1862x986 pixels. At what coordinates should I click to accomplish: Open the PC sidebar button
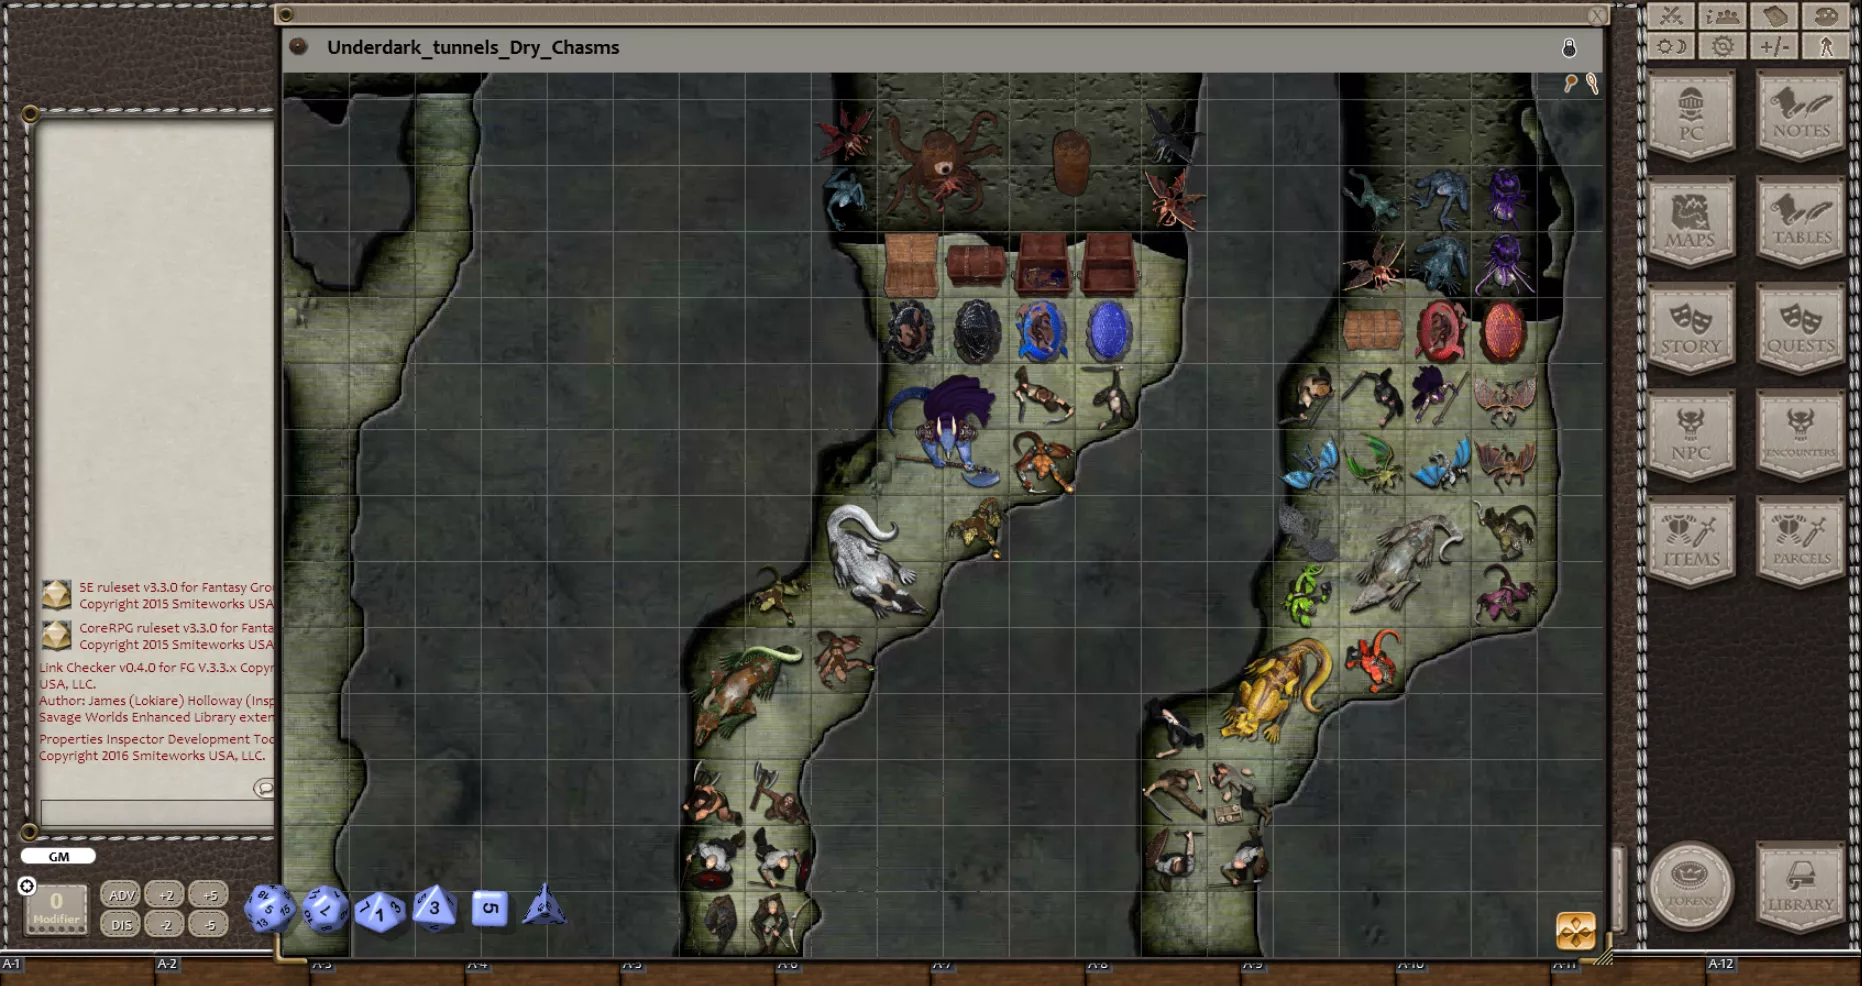click(x=1691, y=116)
